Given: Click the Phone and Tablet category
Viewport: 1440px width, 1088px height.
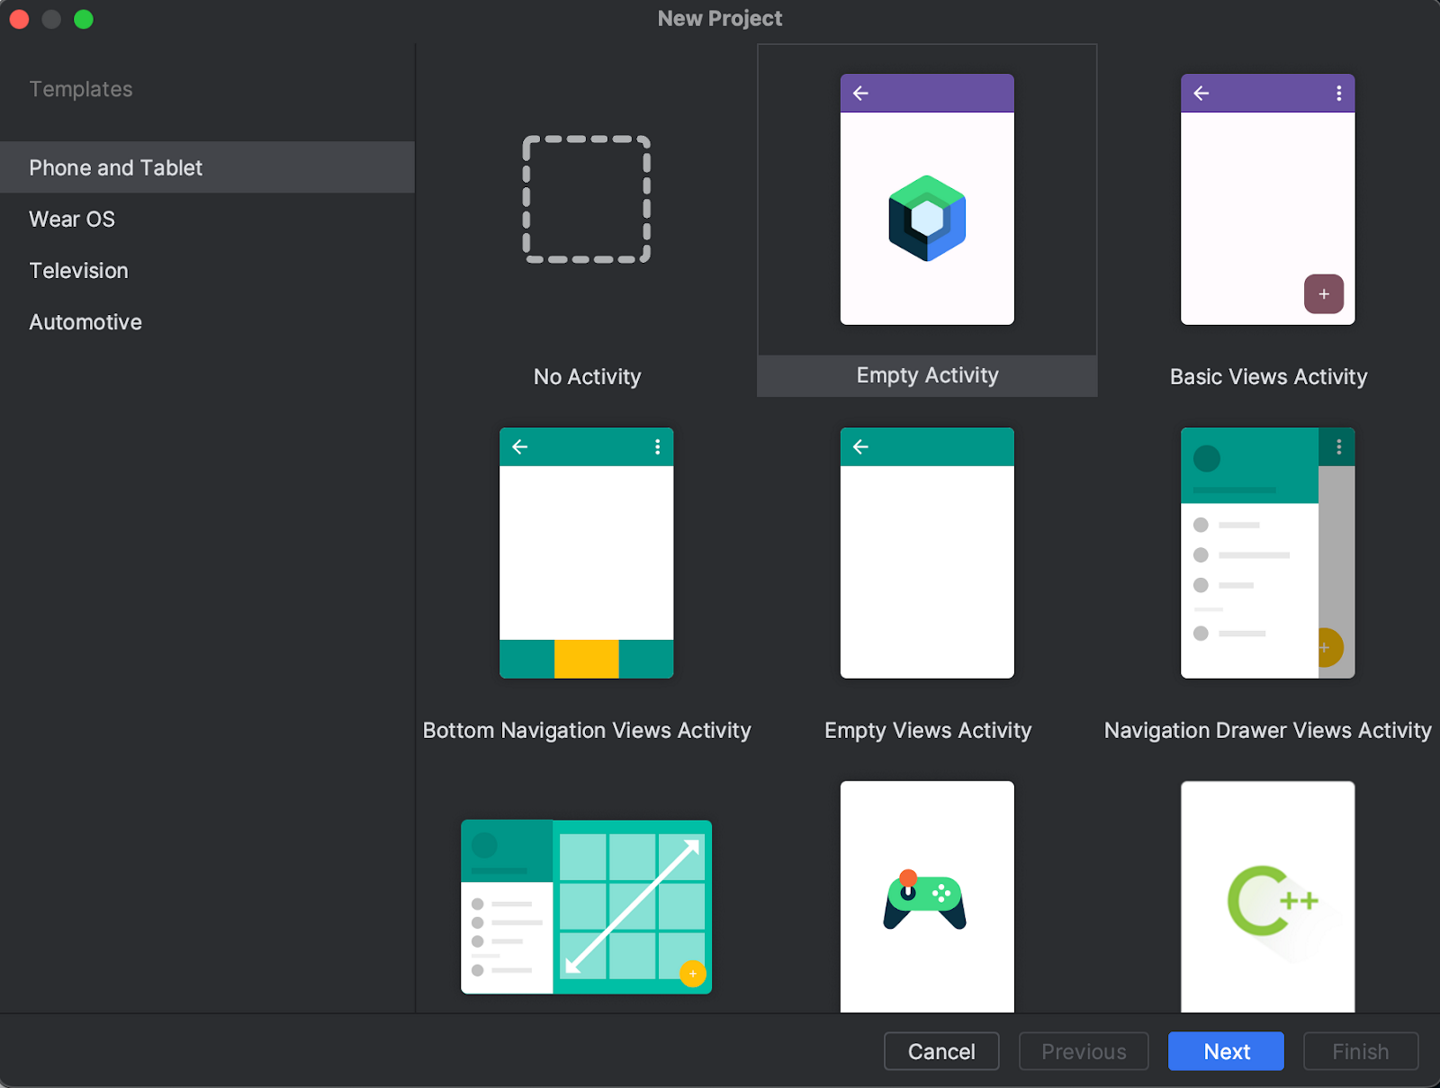Looking at the screenshot, I should [x=115, y=167].
